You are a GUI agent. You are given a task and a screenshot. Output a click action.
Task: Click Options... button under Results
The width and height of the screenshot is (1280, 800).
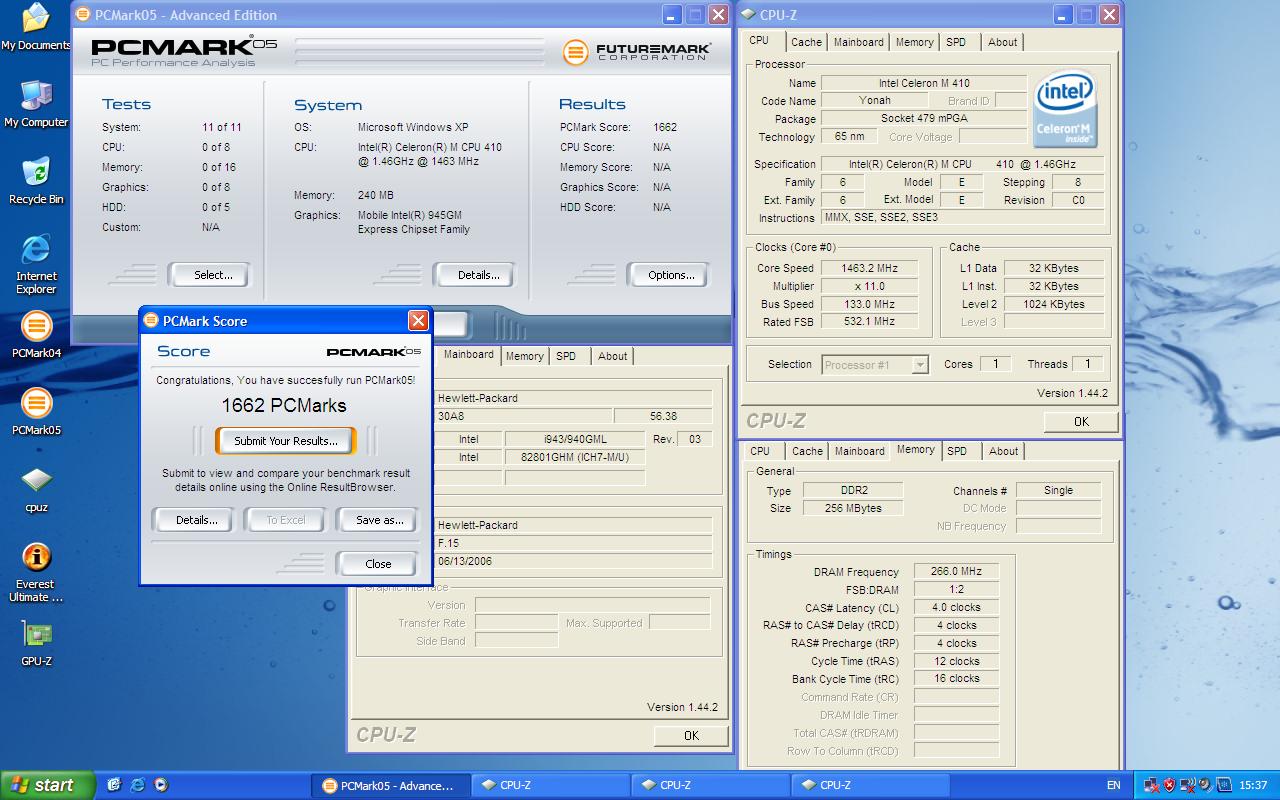[x=667, y=275]
